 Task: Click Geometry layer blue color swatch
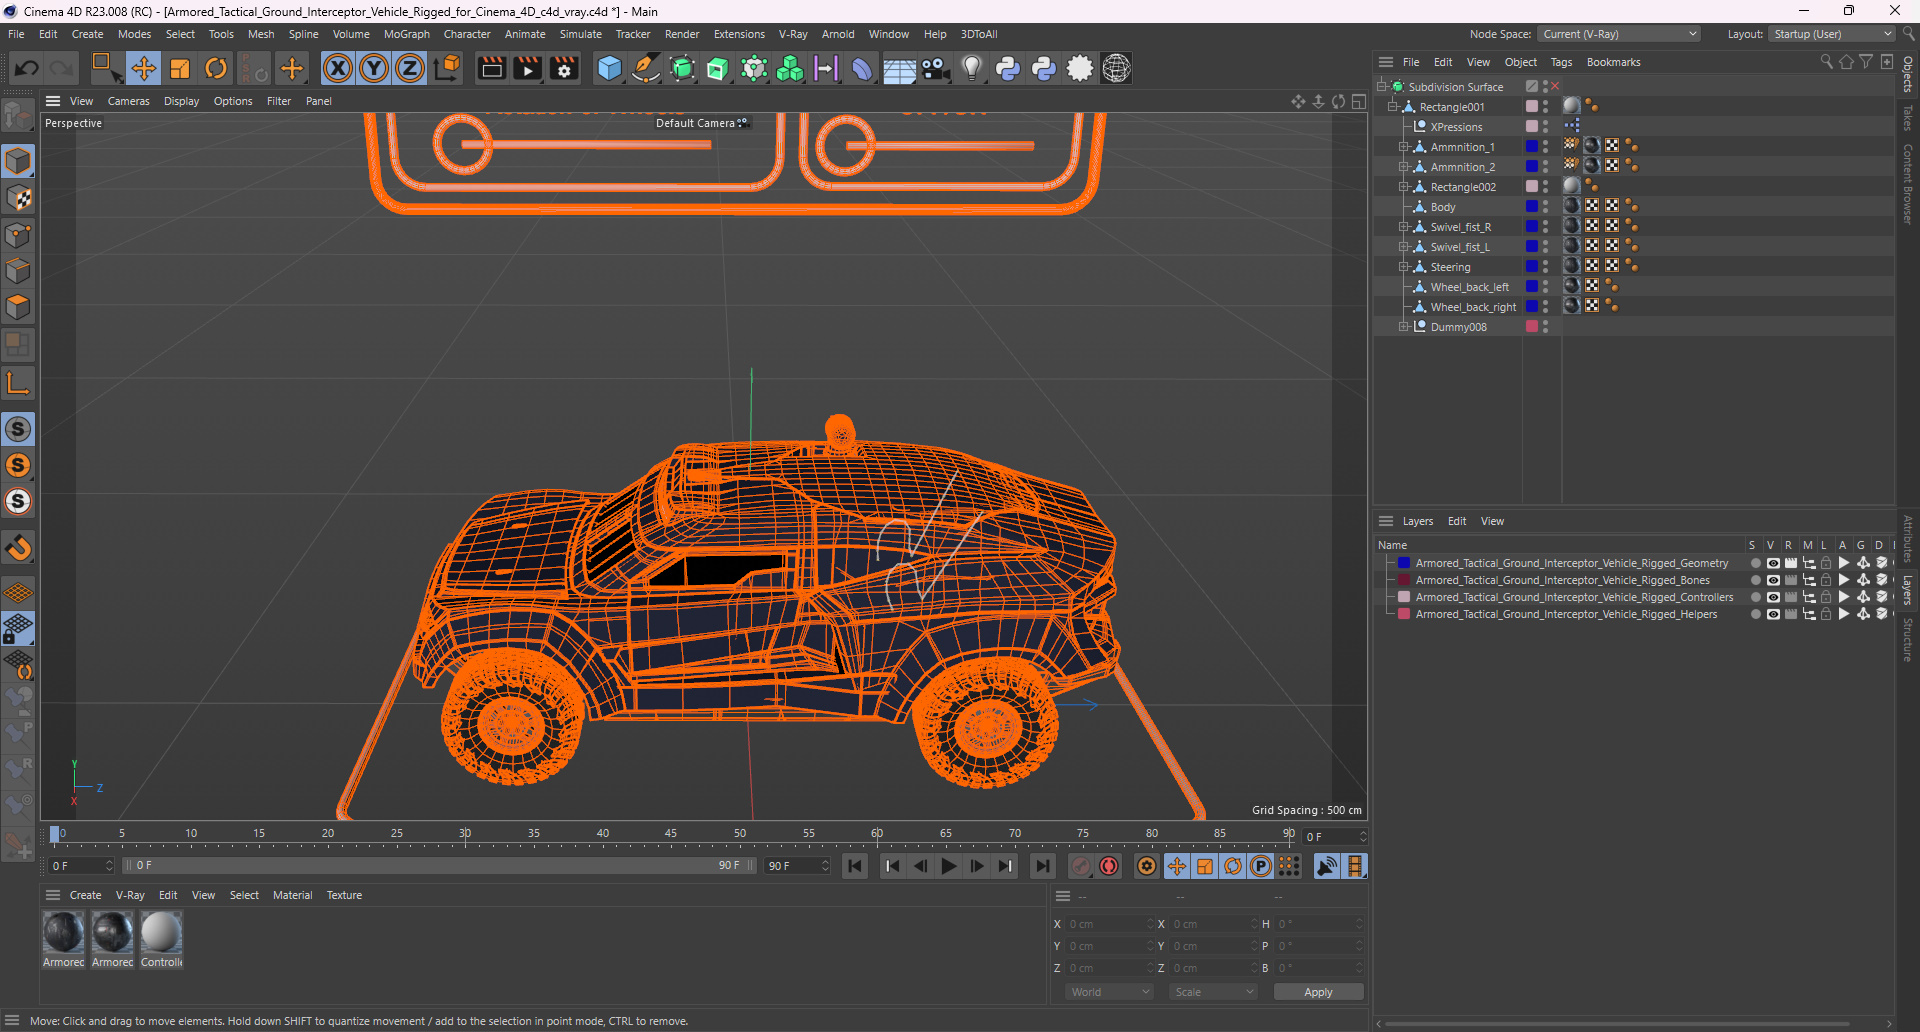tap(1403, 563)
